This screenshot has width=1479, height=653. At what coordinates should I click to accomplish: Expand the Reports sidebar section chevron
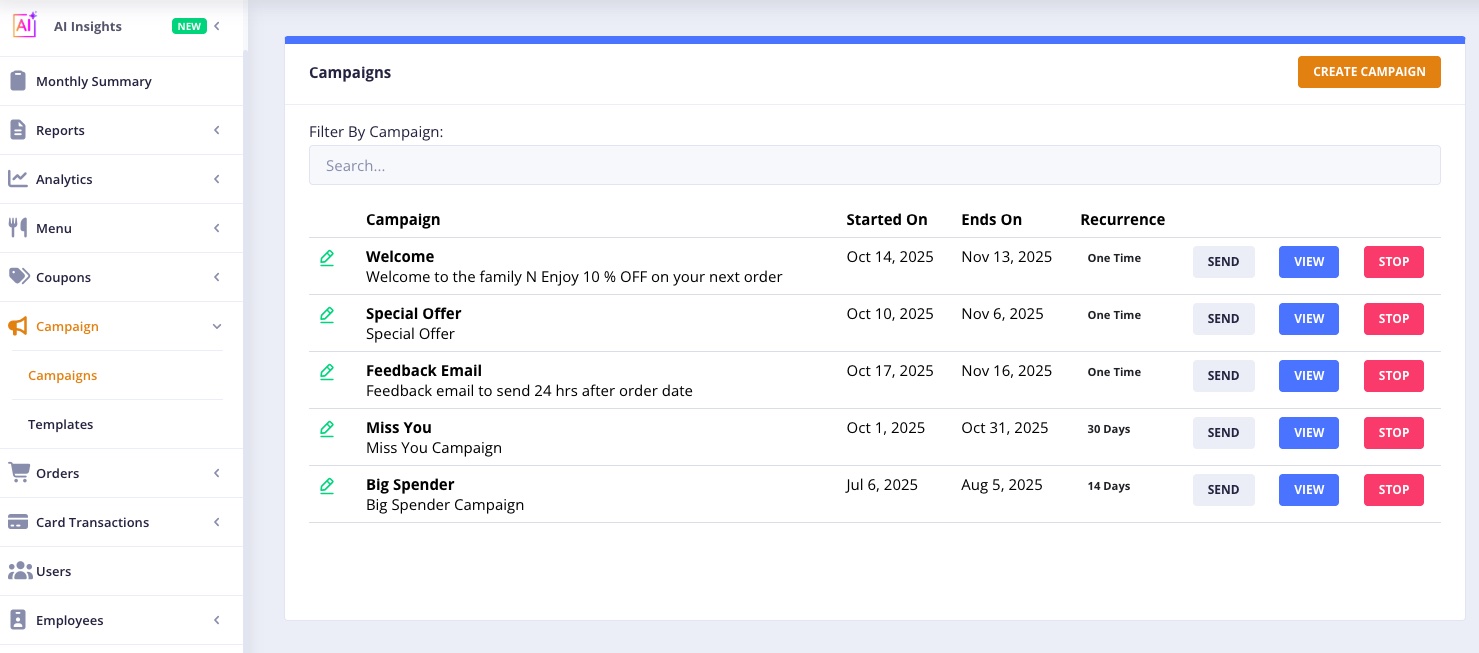pyautogui.click(x=217, y=130)
